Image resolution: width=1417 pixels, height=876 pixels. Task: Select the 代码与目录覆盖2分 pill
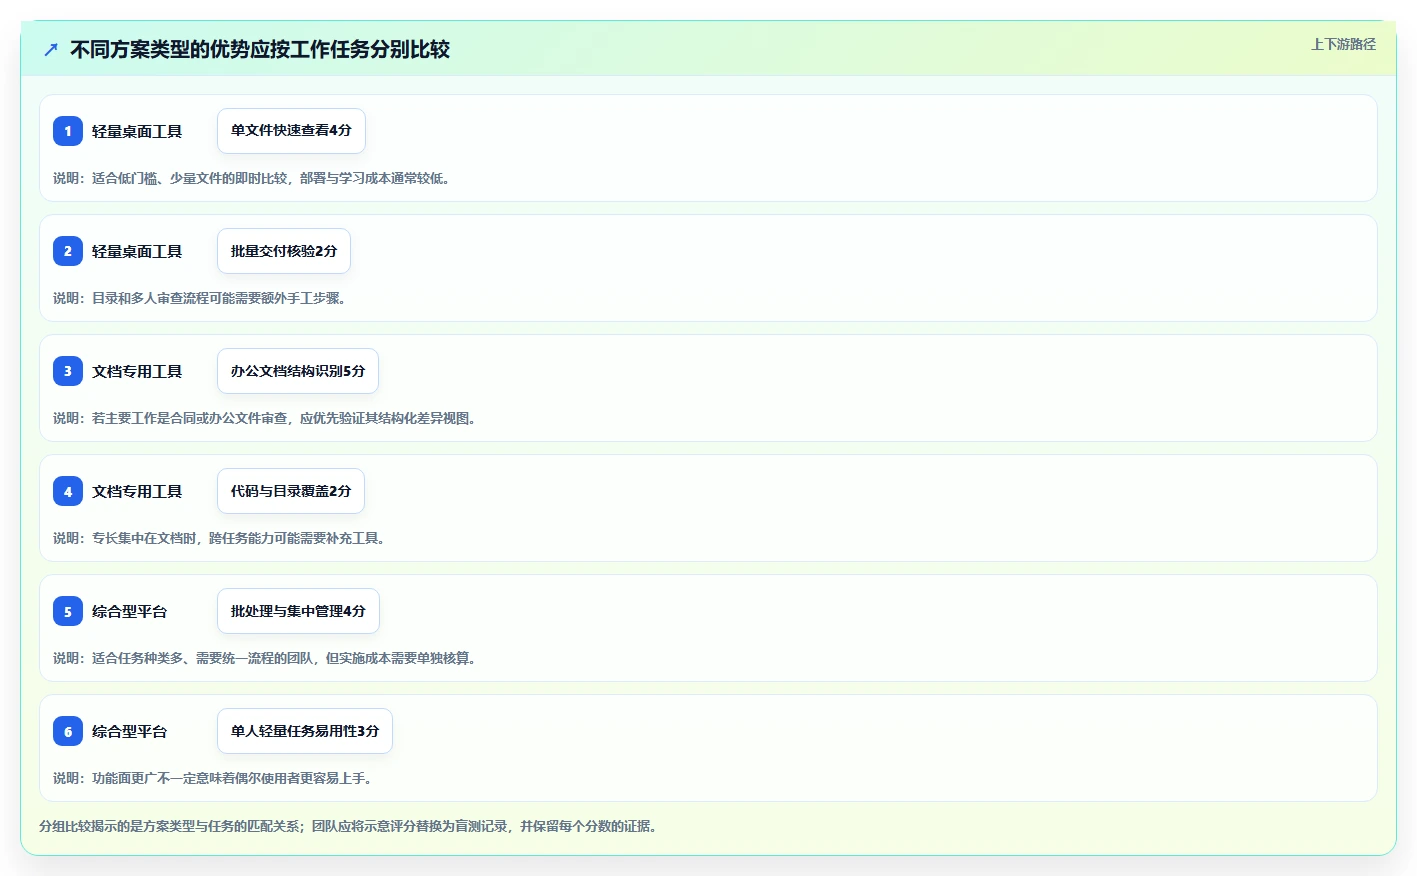[291, 491]
